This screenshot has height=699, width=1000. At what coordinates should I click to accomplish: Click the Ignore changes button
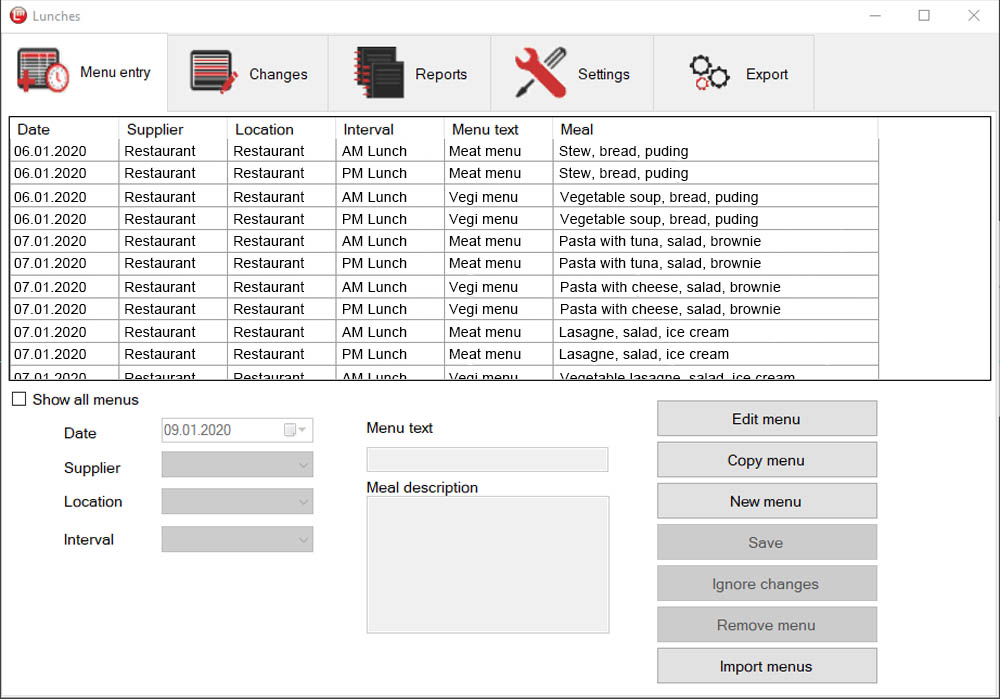pos(767,584)
